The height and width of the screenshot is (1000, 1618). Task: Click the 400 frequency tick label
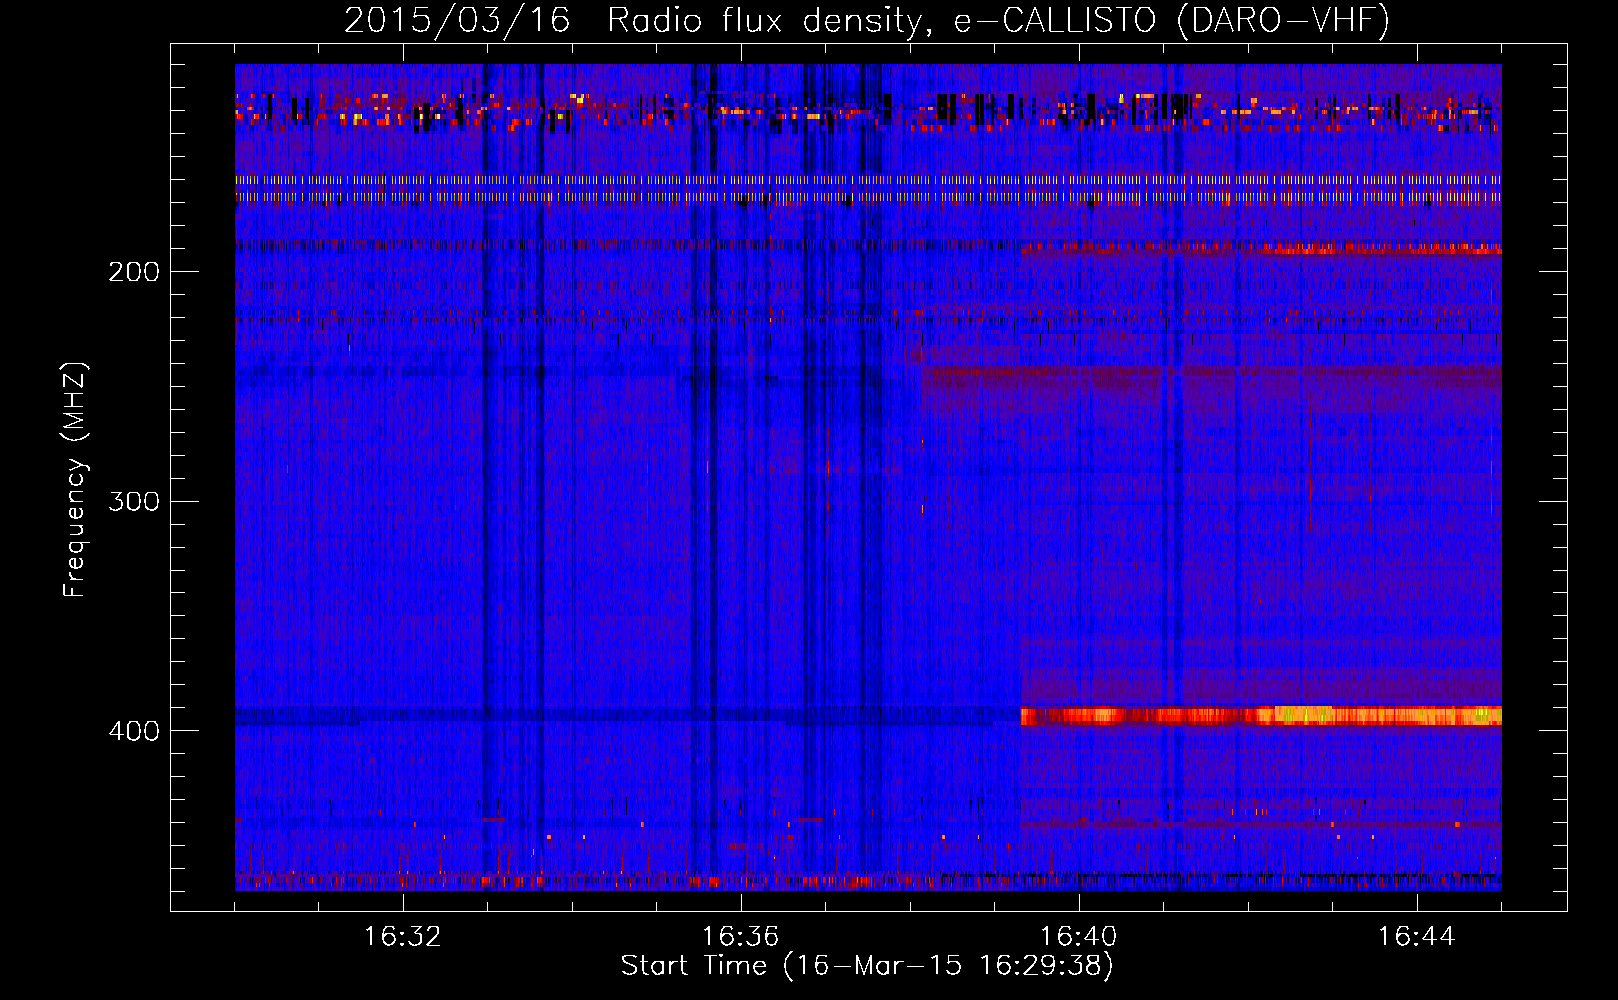tap(134, 731)
